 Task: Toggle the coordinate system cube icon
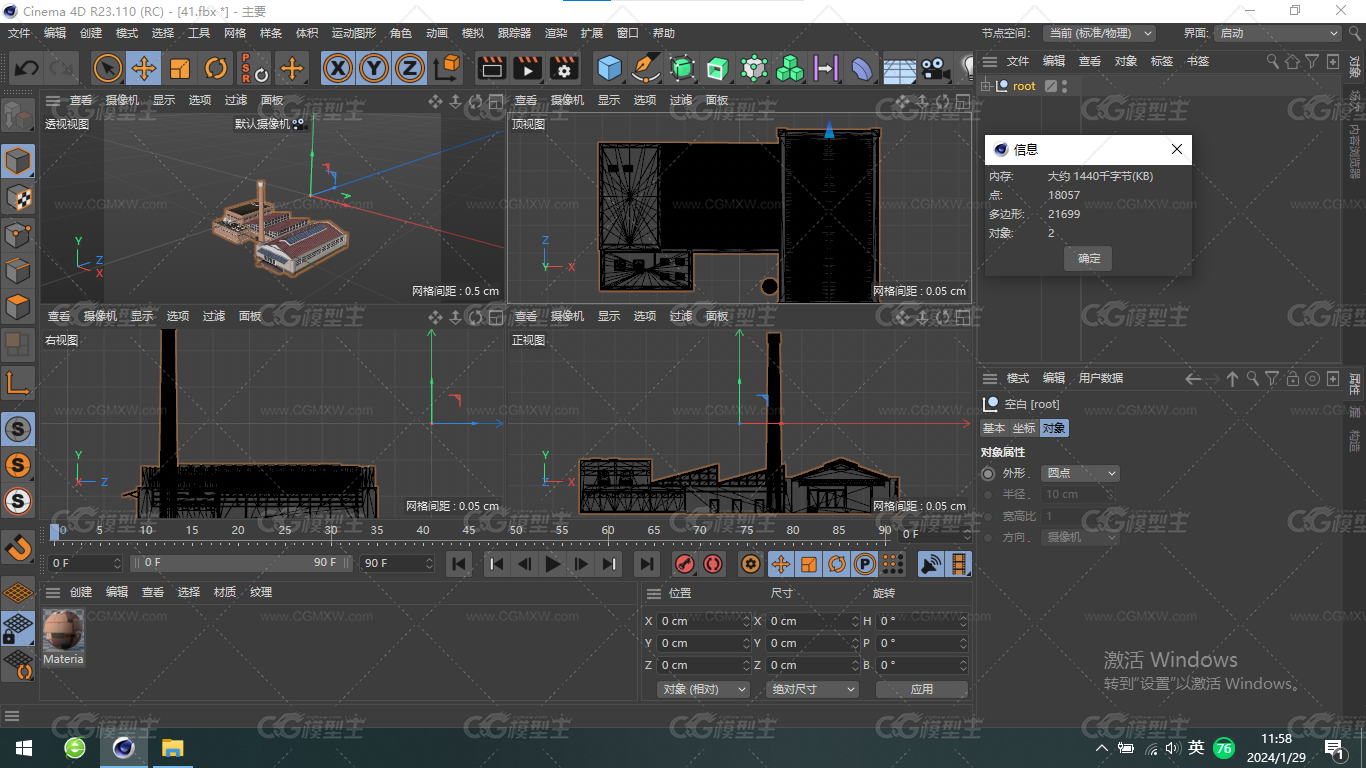coord(448,68)
